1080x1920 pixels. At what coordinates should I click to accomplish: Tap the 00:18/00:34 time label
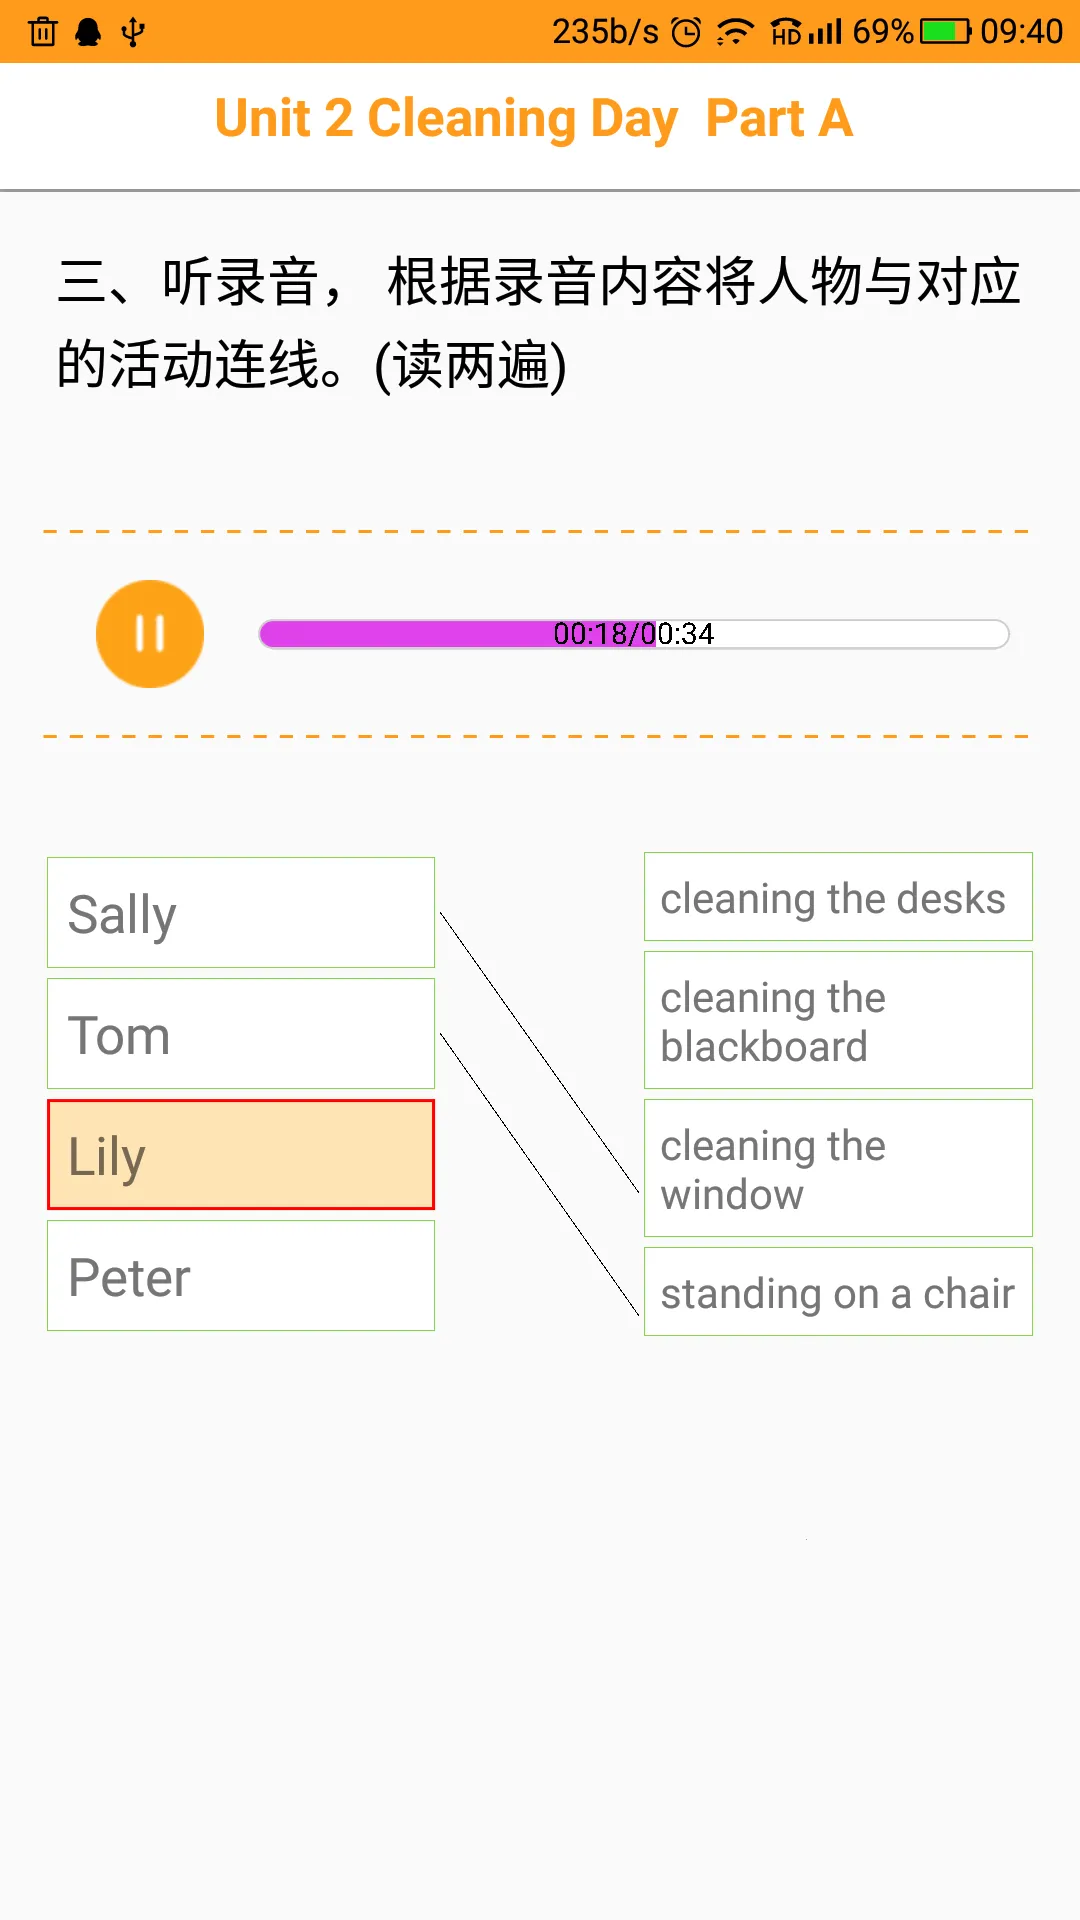634,634
